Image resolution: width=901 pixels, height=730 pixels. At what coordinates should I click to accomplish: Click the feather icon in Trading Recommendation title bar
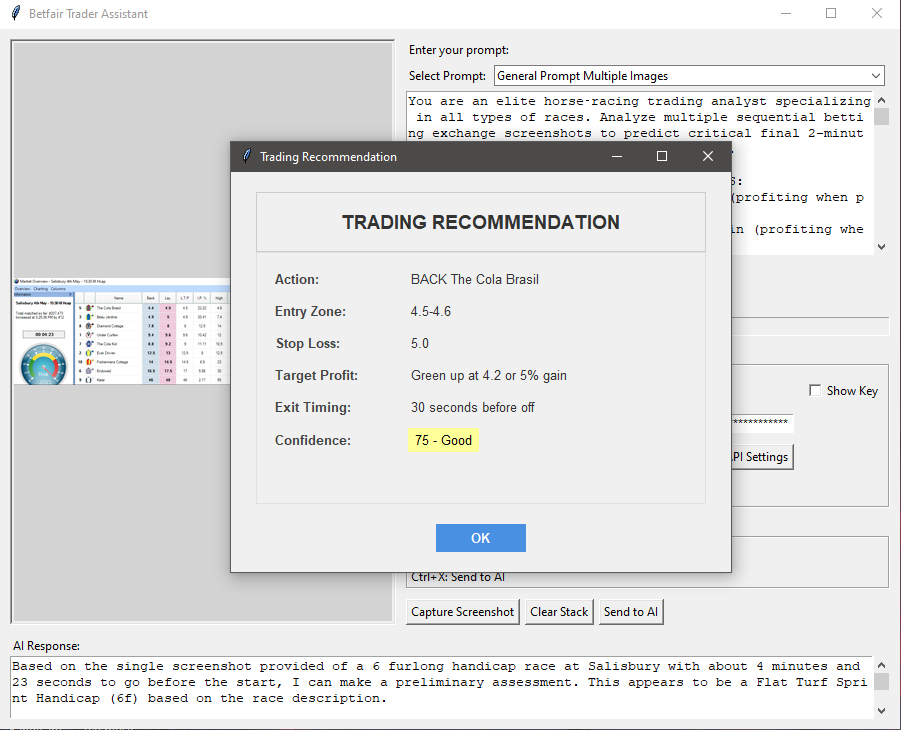coord(247,156)
